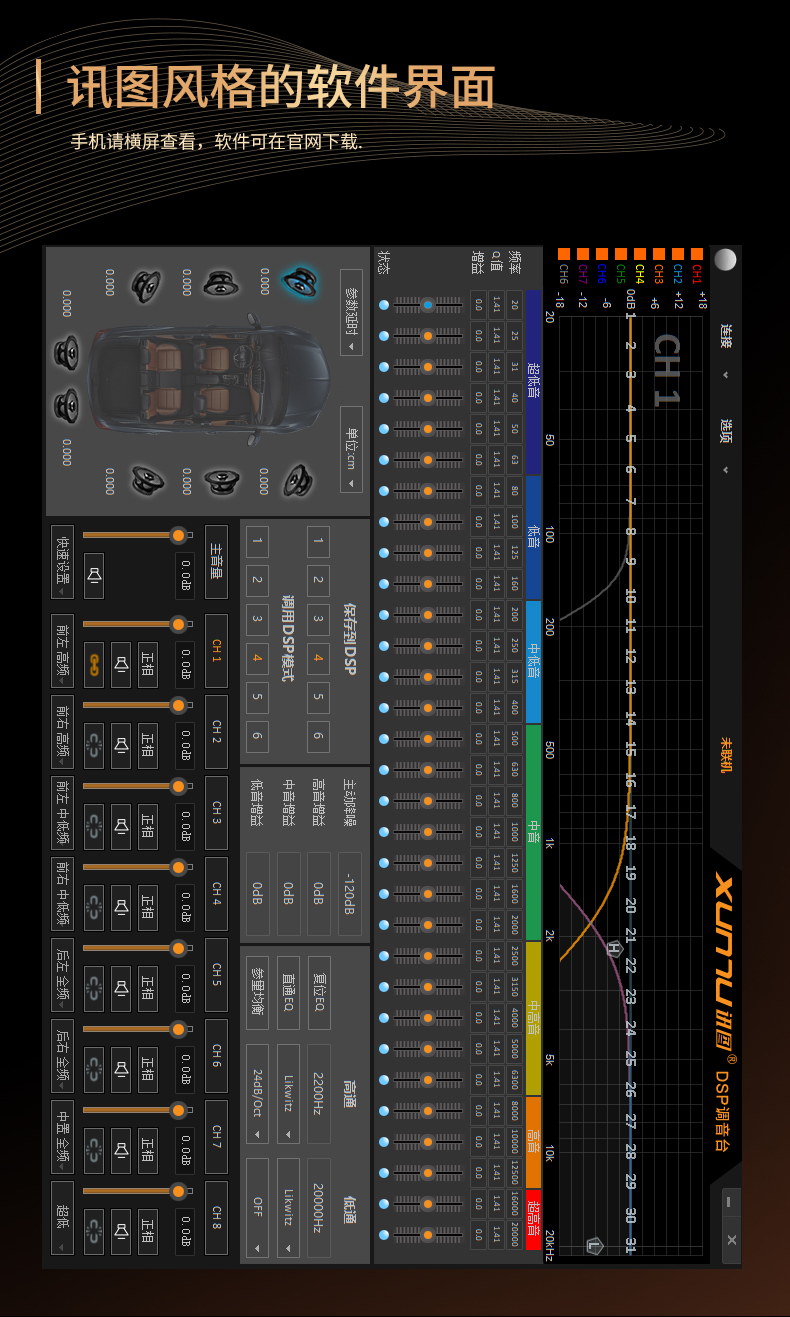Toggle the CH1 orange curve checkbox
Image resolution: width=790 pixels, height=1317 pixels.
point(697,254)
